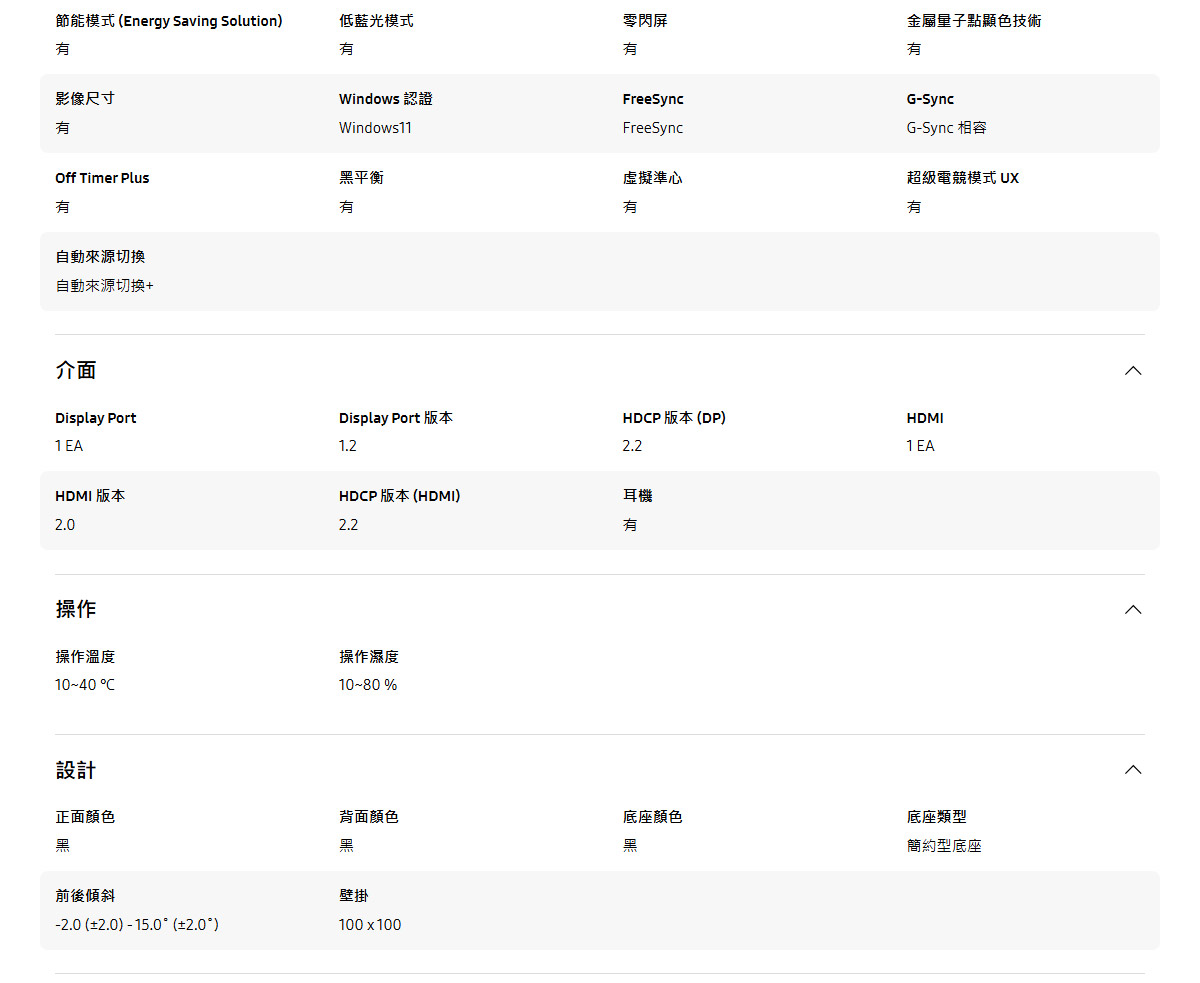The image size is (1200, 983).
Task: Click the 介面 section heading
Action: [76, 370]
